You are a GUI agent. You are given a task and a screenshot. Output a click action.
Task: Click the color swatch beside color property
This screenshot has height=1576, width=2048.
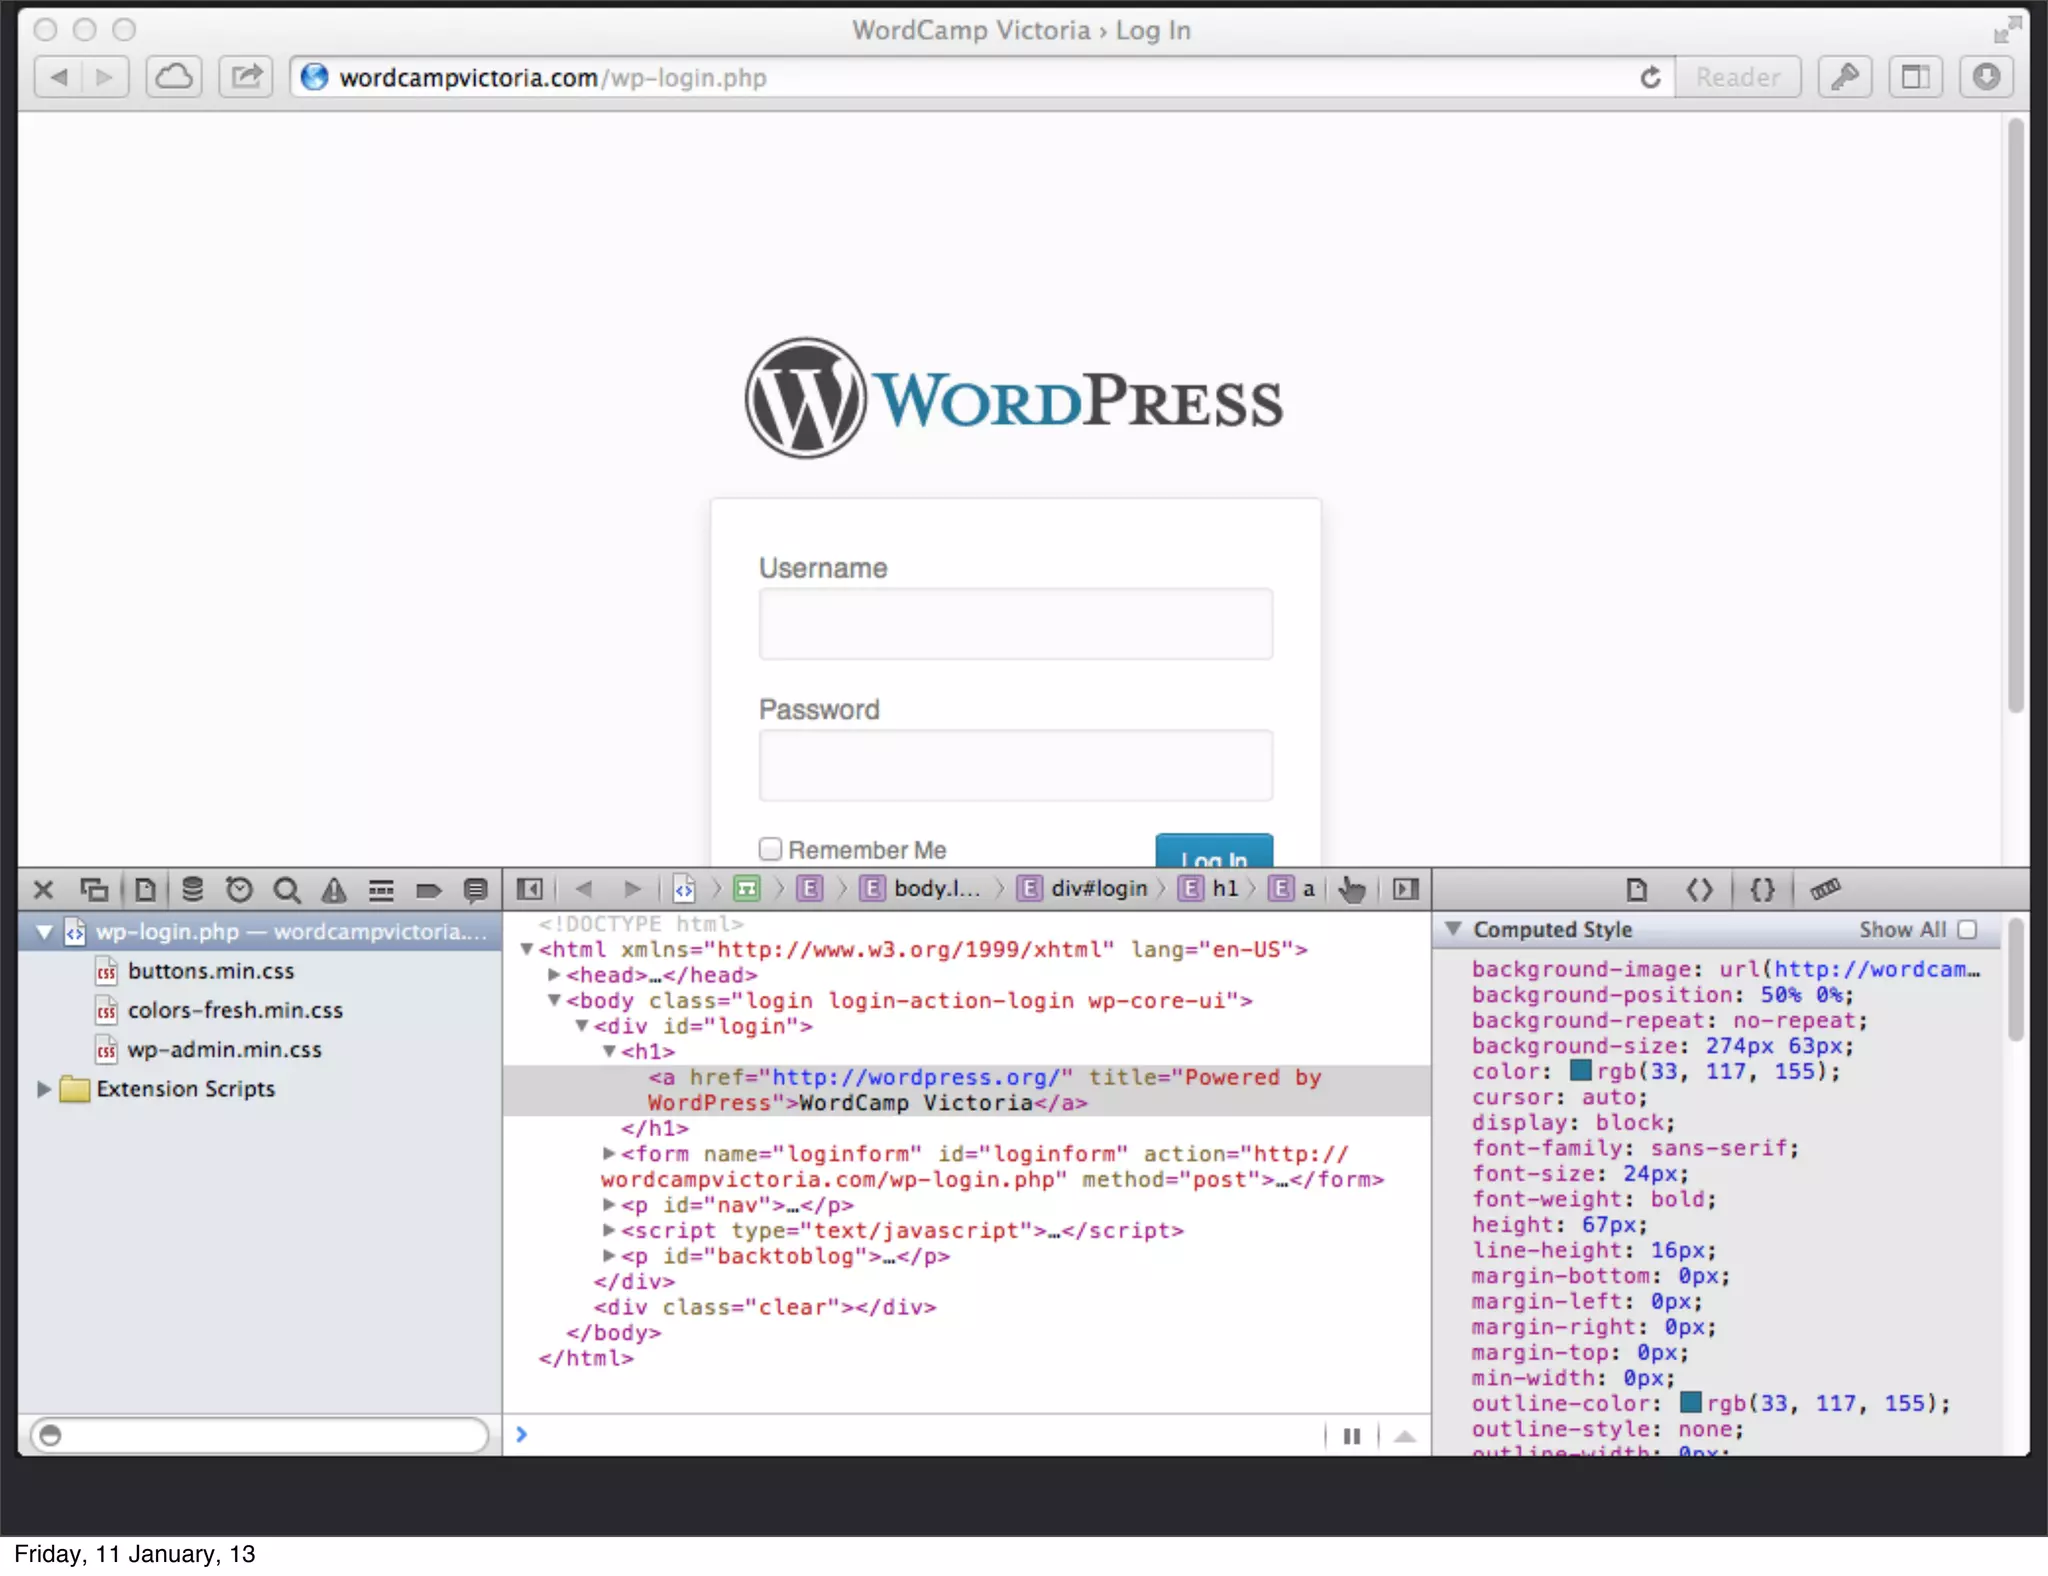tap(1580, 1071)
